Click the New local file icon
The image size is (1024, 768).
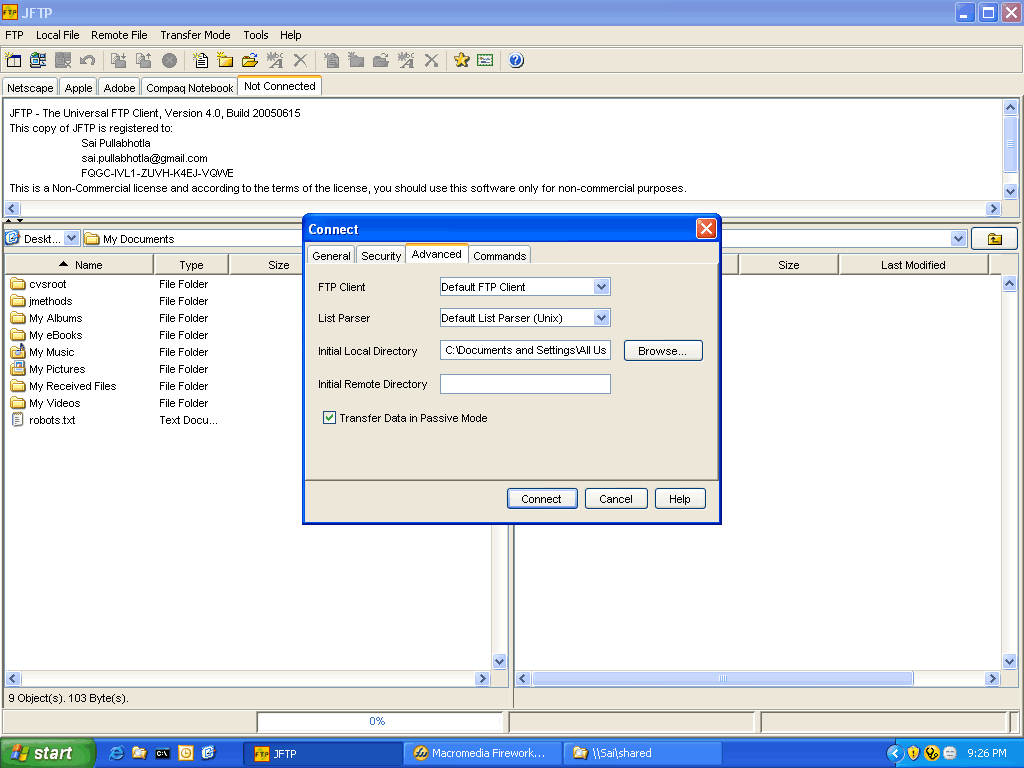click(x=200, y=61)
